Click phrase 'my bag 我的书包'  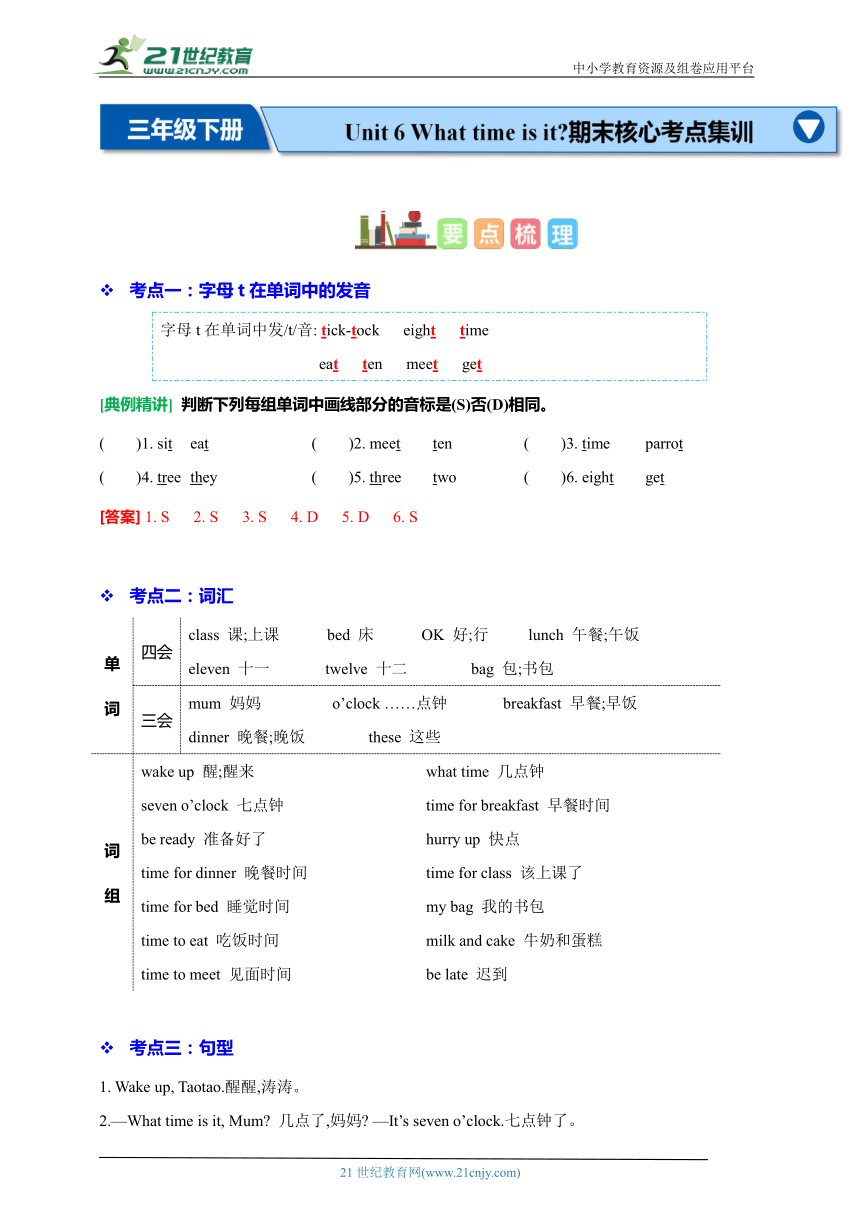point(485,907)
